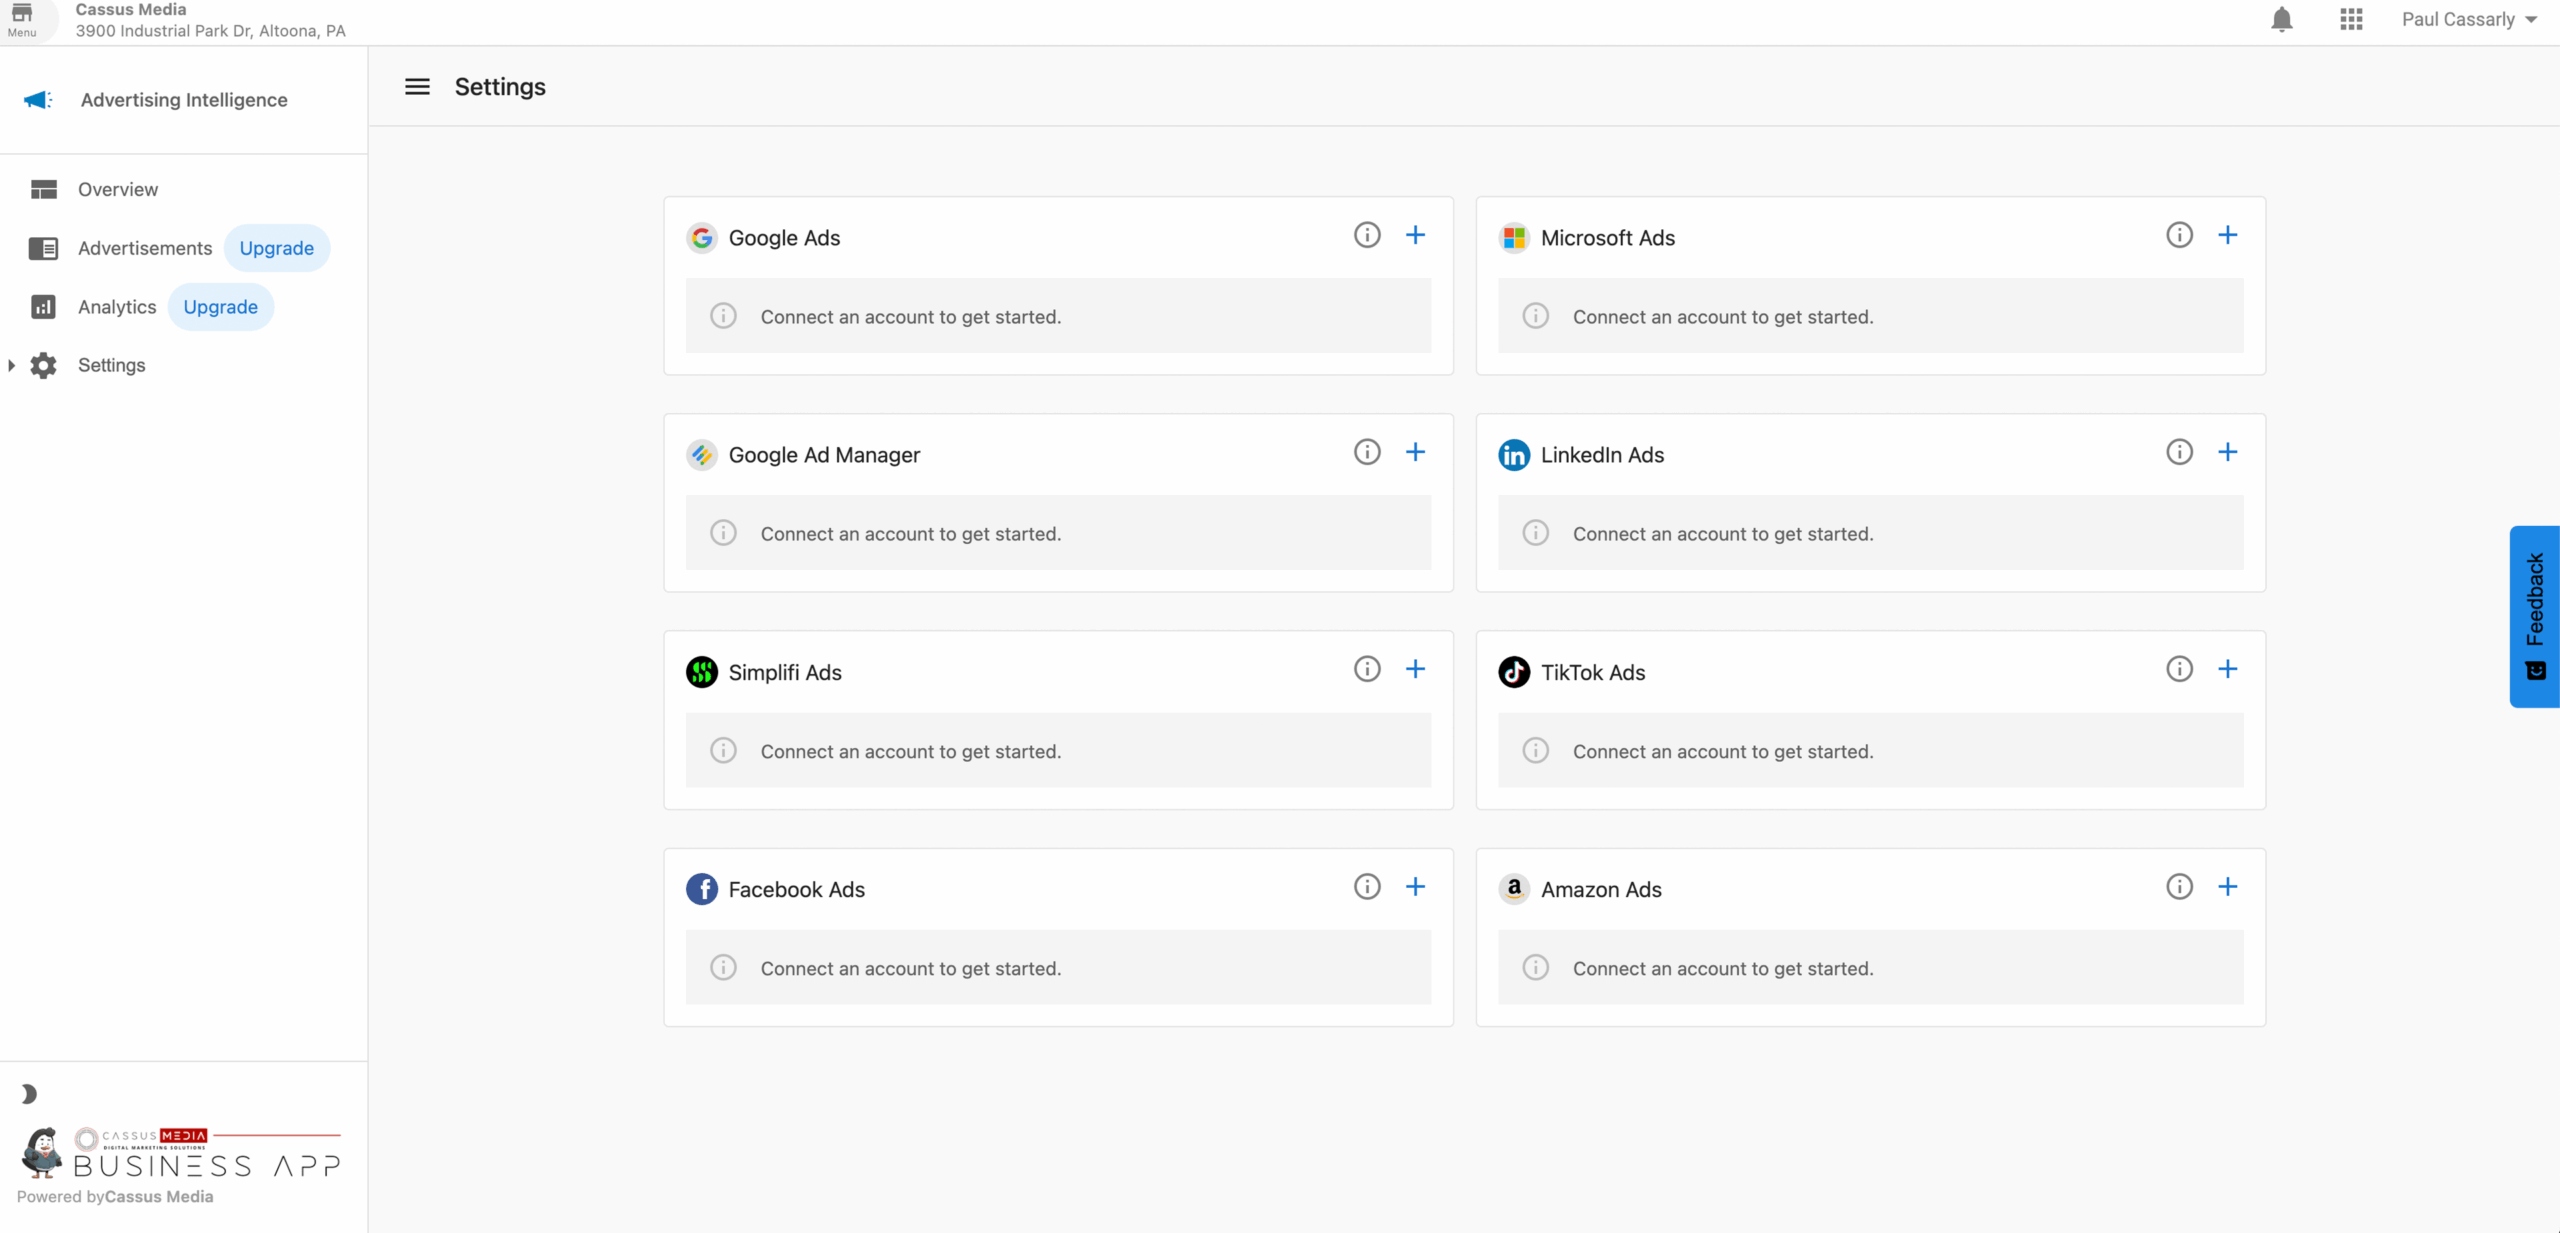Show TikTok Ads info
2560x1233 pixels.
2179,669
